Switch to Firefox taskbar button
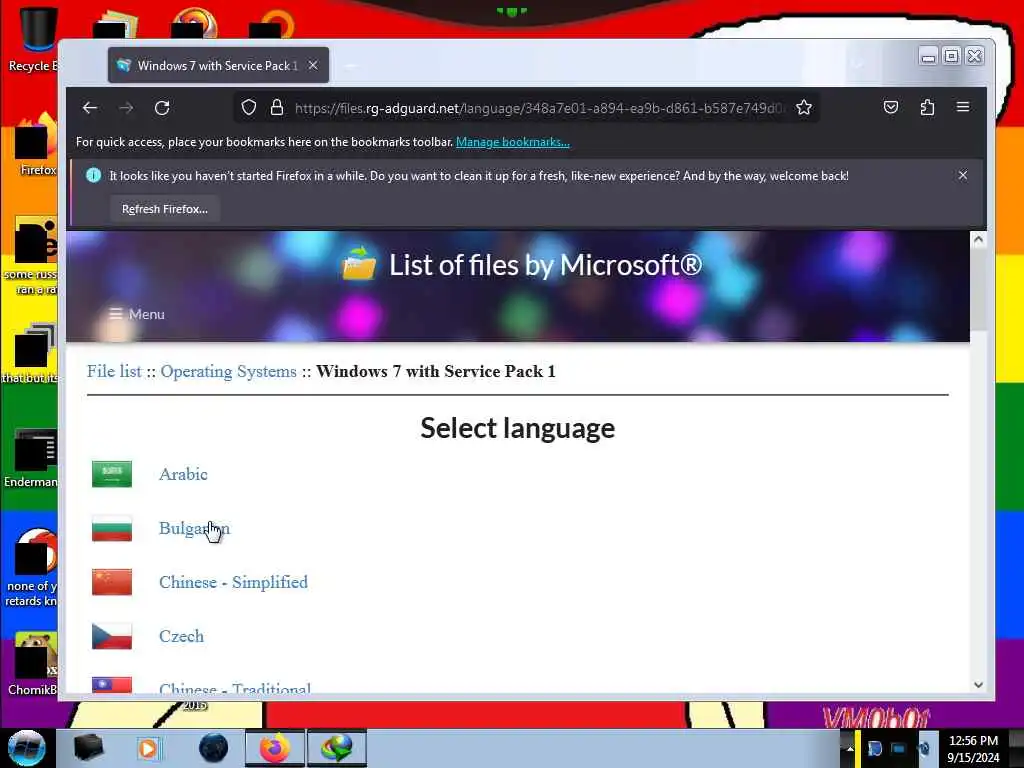 click(x=275, y=748)
